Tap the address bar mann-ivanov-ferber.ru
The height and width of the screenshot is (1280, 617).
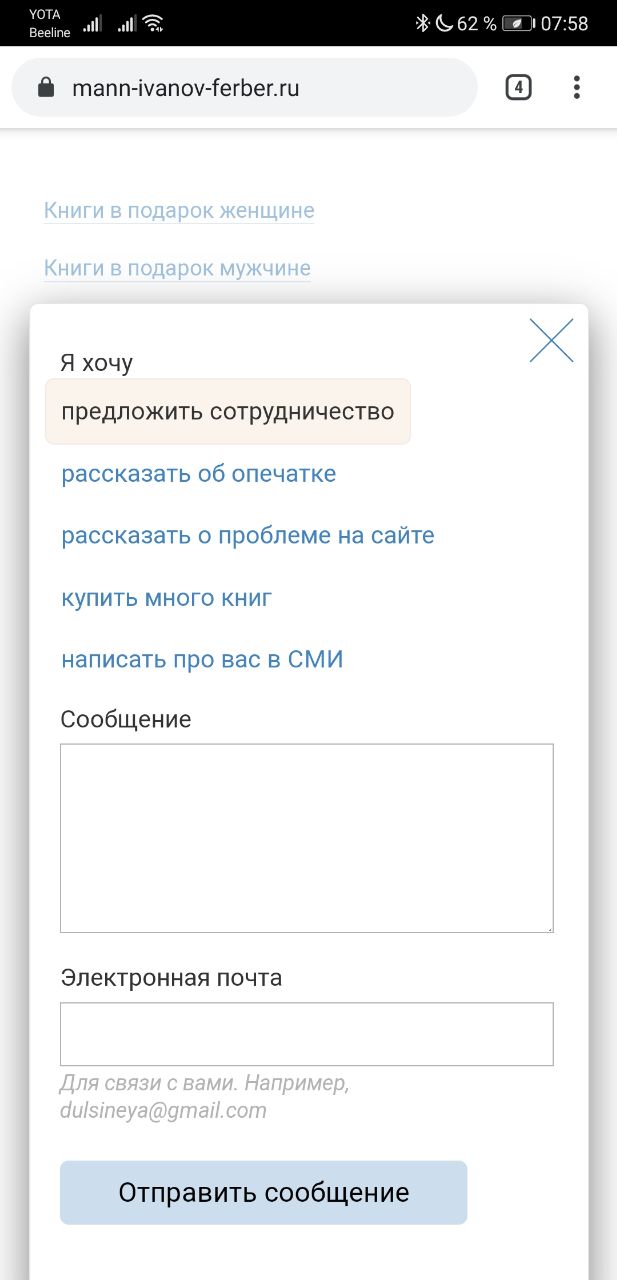point(244,88)
